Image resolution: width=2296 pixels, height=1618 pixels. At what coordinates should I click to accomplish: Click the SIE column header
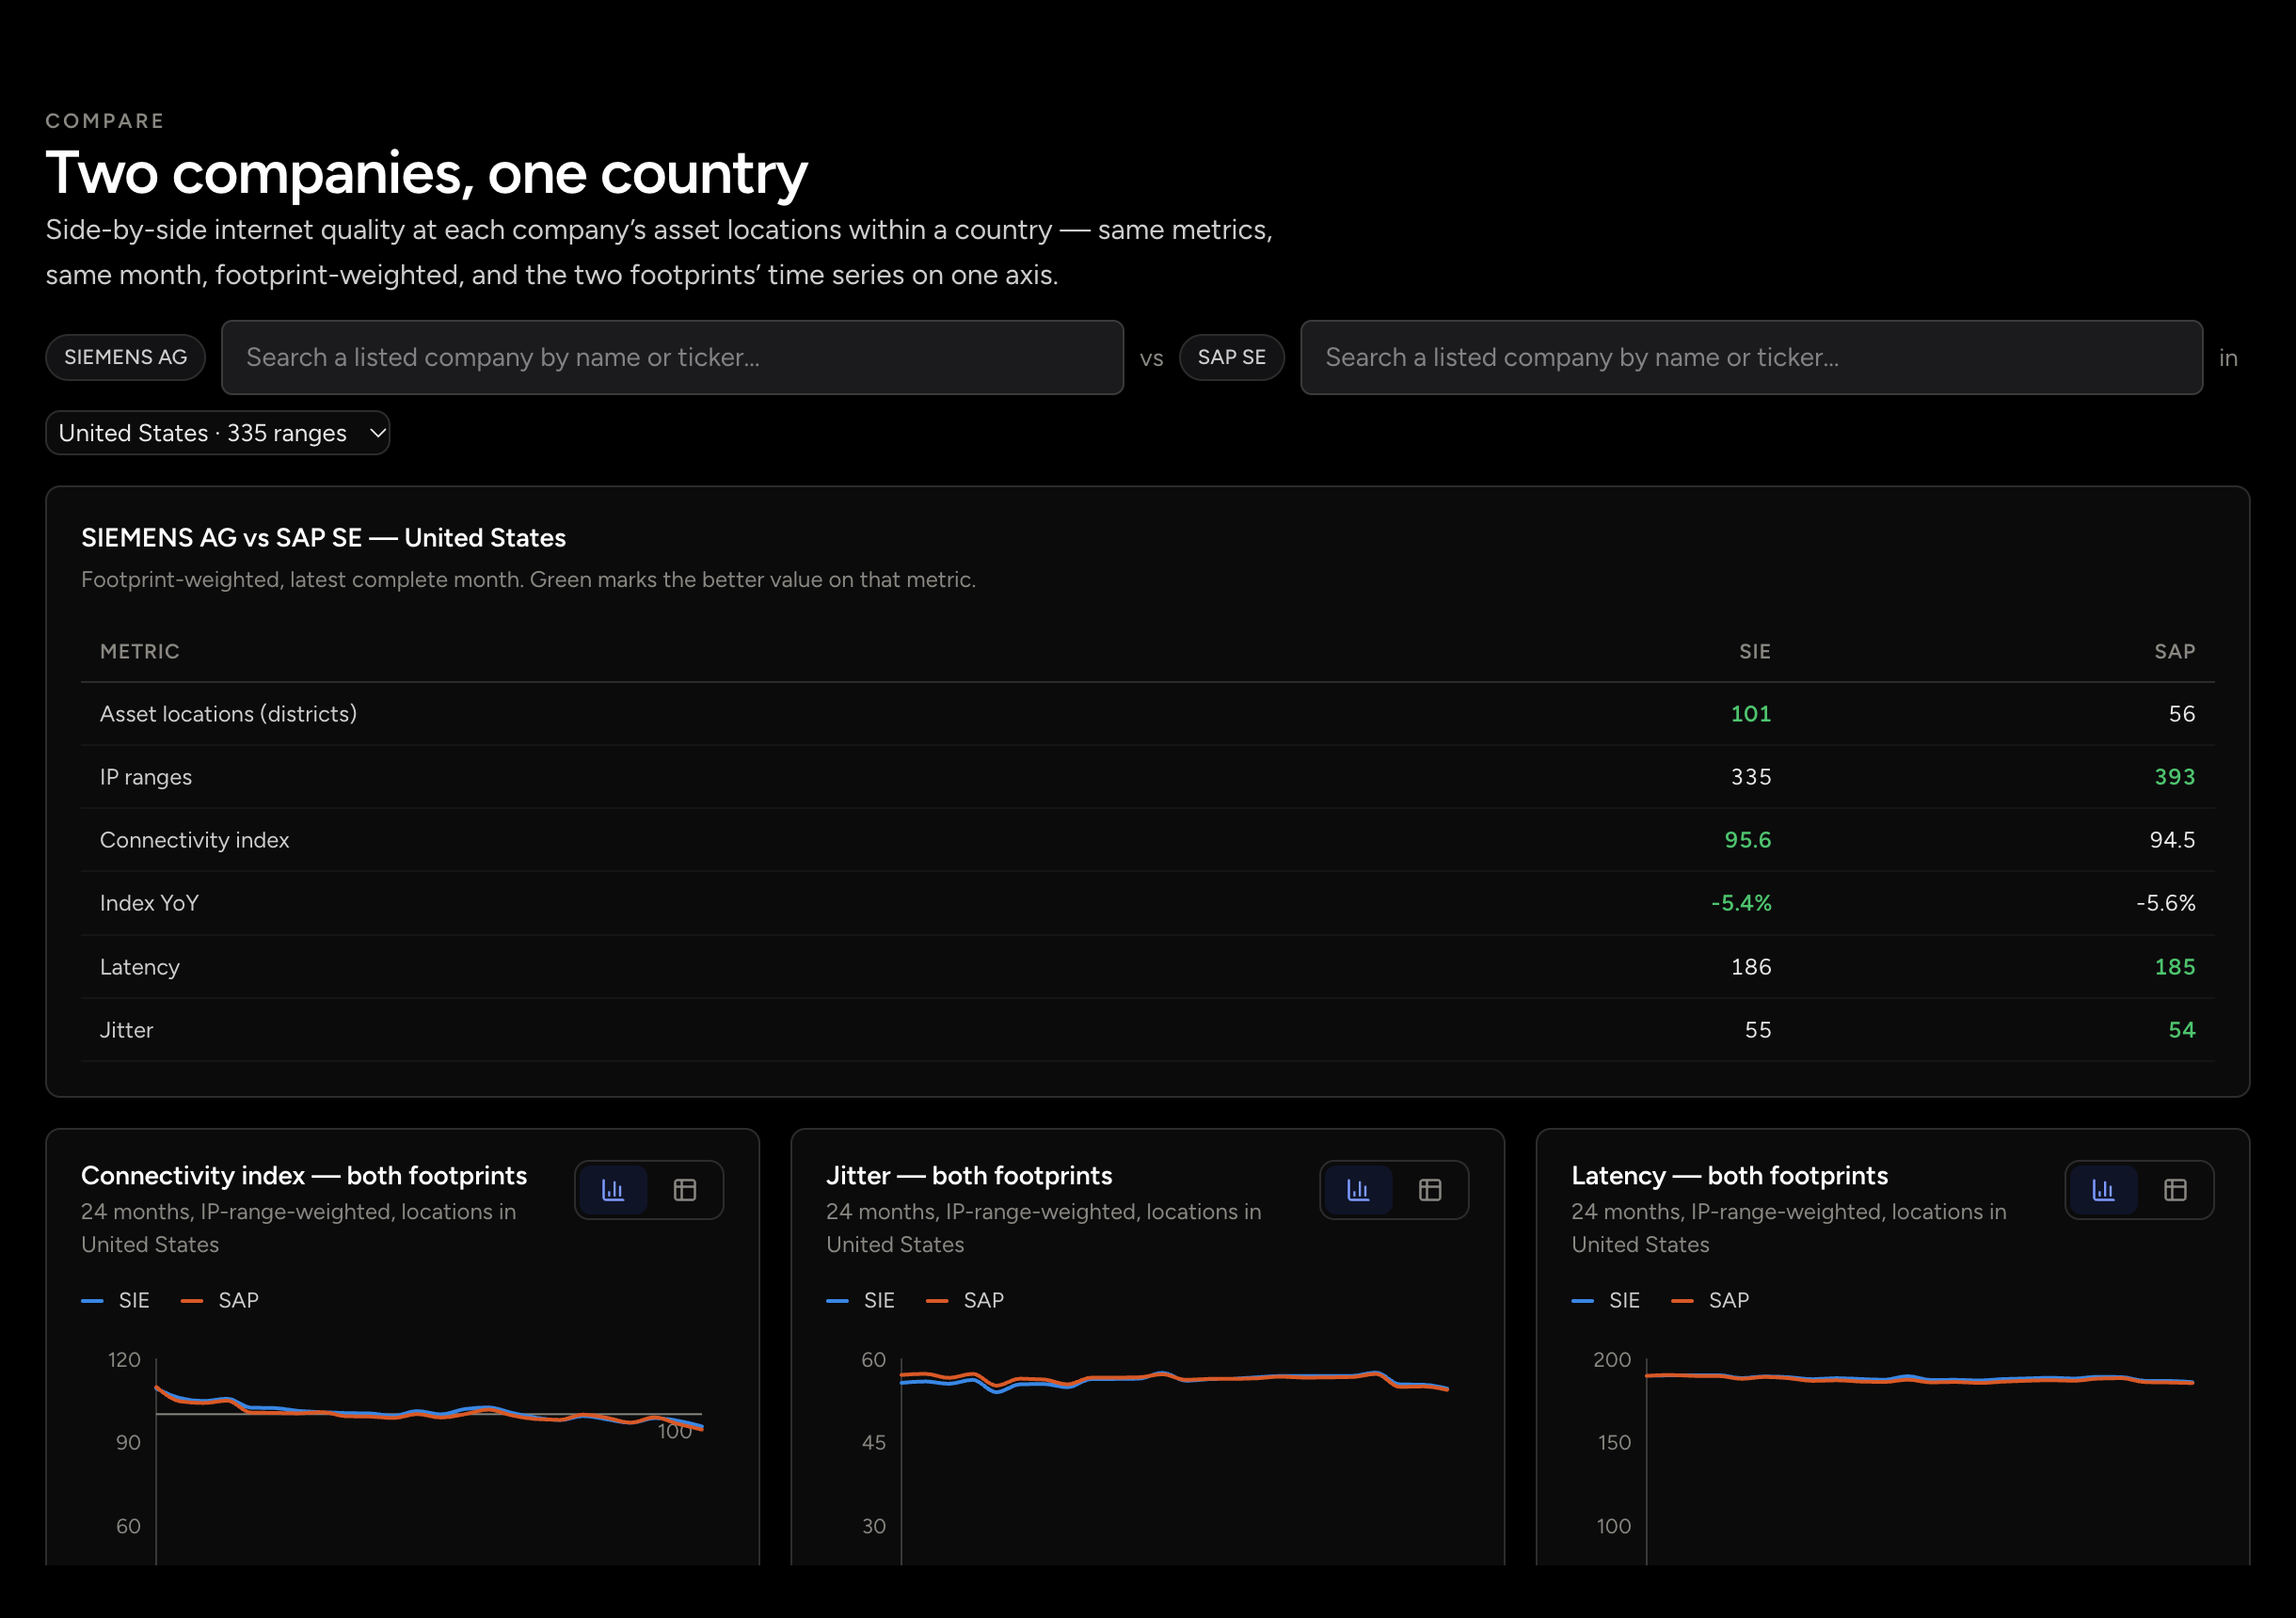[x=1755, y=651]
